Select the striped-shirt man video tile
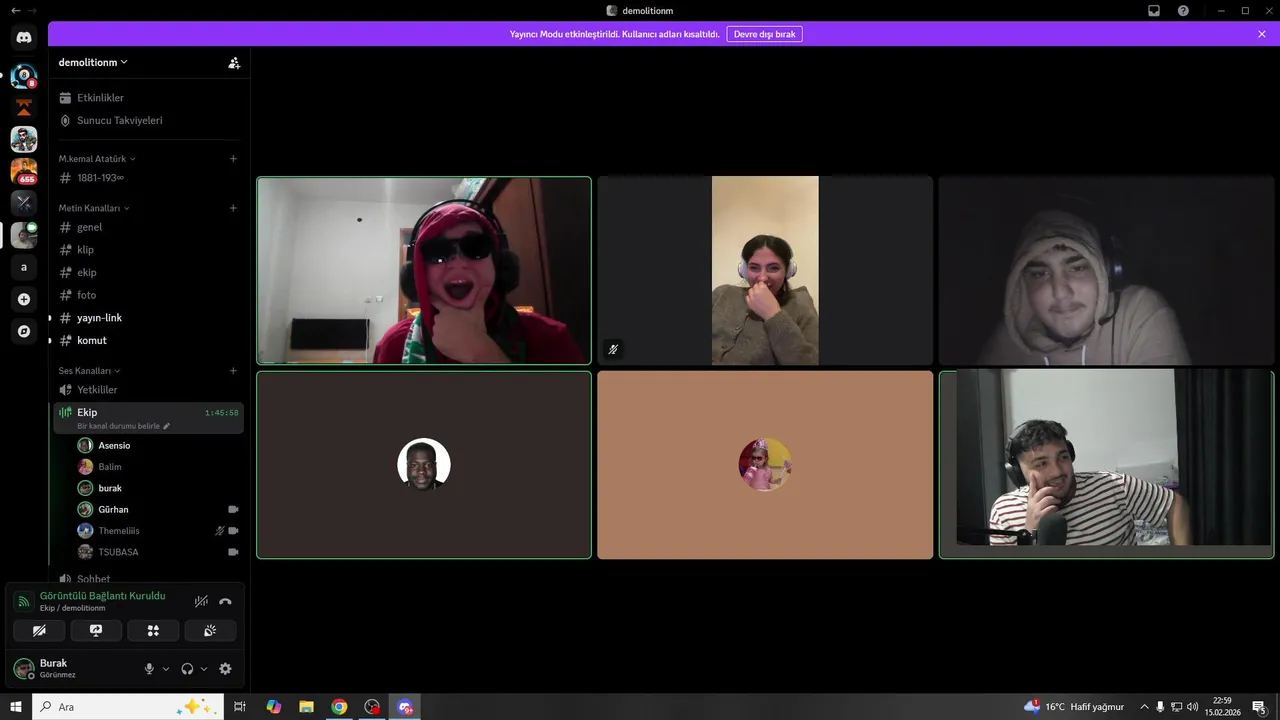The height and width of the screenshot is (720, 1280). point(1106,465)
